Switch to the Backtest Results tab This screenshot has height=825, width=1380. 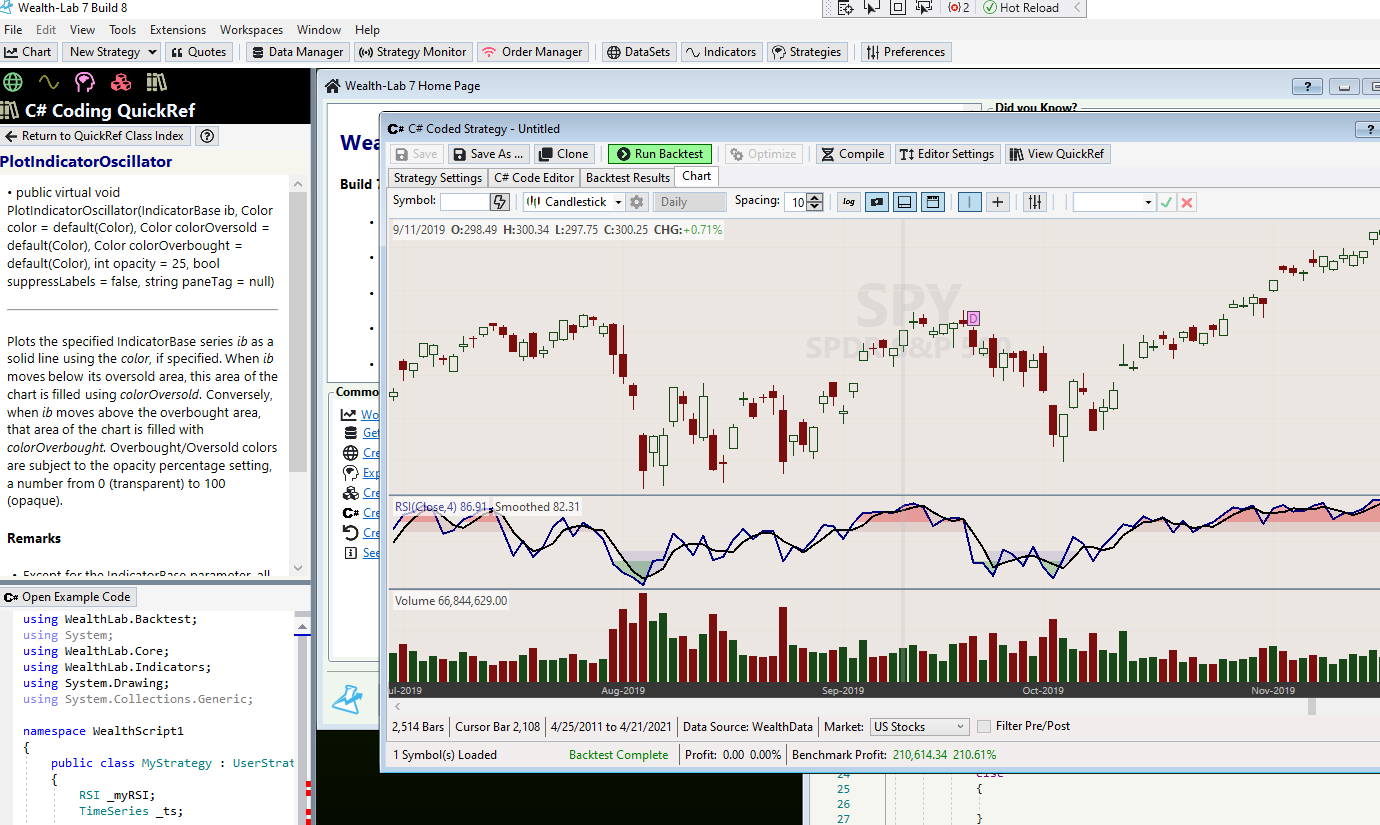628,178
